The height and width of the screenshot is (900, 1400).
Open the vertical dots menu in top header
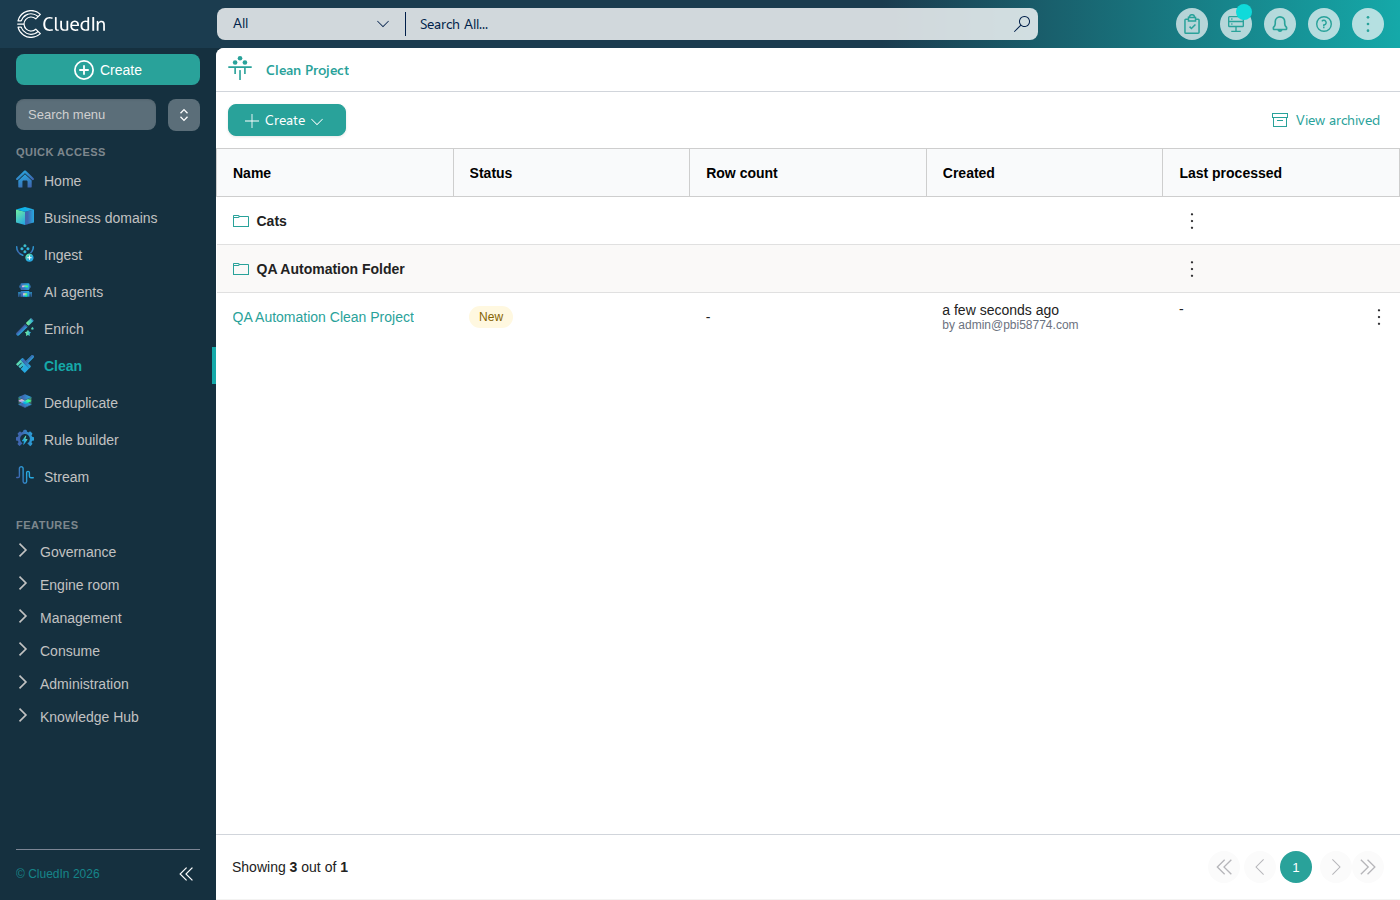(1368, 24)
